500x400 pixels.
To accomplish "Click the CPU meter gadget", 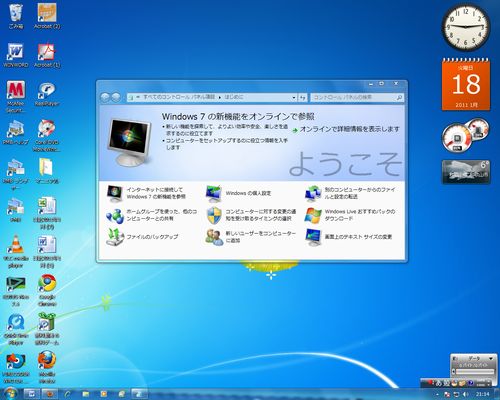I will point(466,135).
